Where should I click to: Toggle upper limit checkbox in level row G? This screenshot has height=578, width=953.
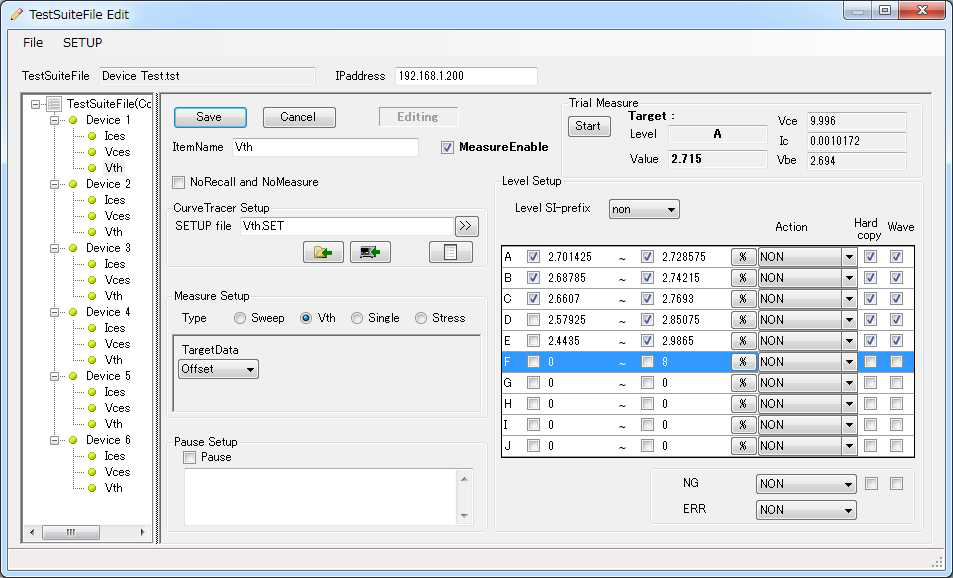point(647,383)
